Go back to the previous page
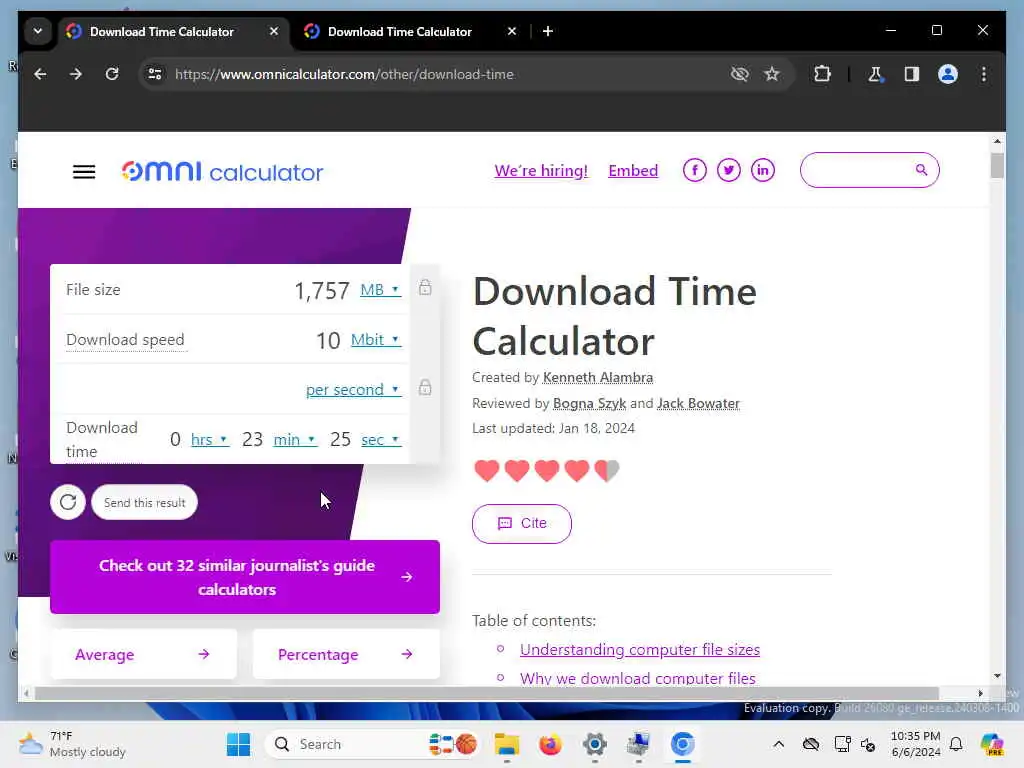 40,74
